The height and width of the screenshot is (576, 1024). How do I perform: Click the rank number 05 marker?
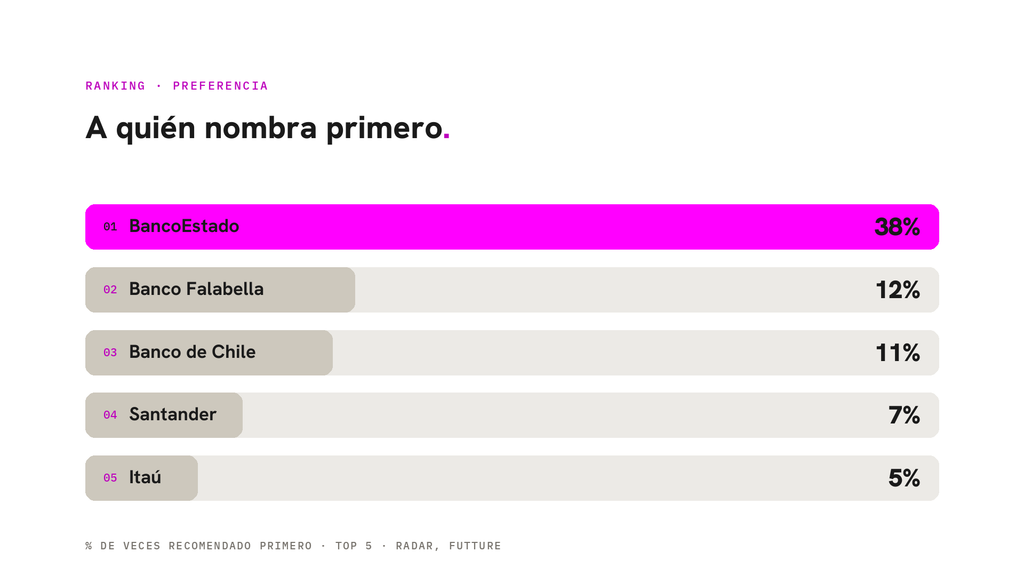click(x=110, y=477)
